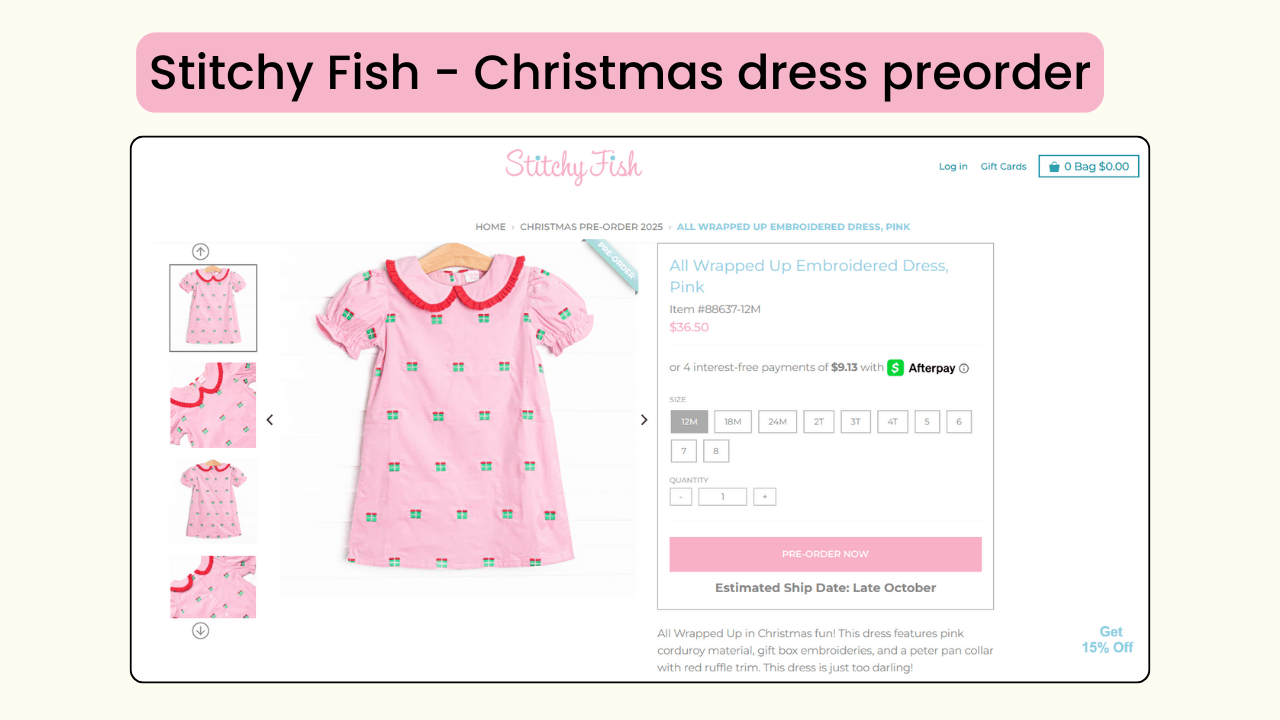Select size 2T
The image size is (1280, 720).
(x=818, y=422)
